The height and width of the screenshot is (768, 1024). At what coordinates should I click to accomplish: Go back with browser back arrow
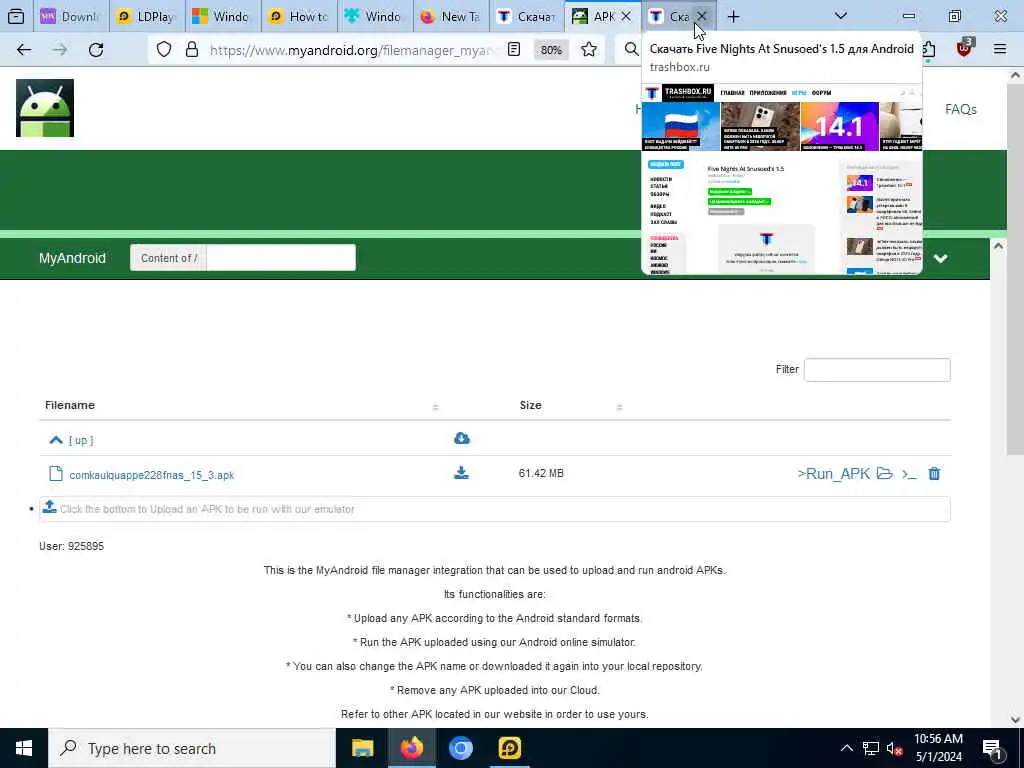[24, 50]
